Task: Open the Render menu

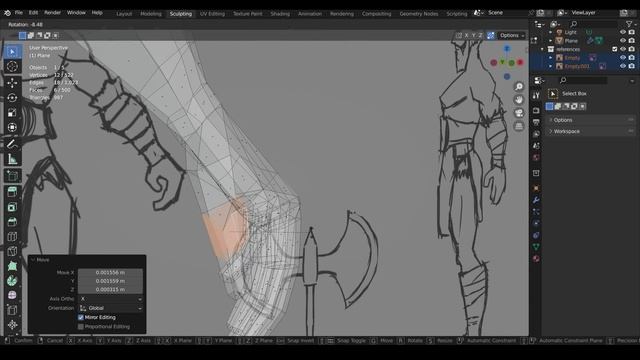Action: tap(52, 13)
